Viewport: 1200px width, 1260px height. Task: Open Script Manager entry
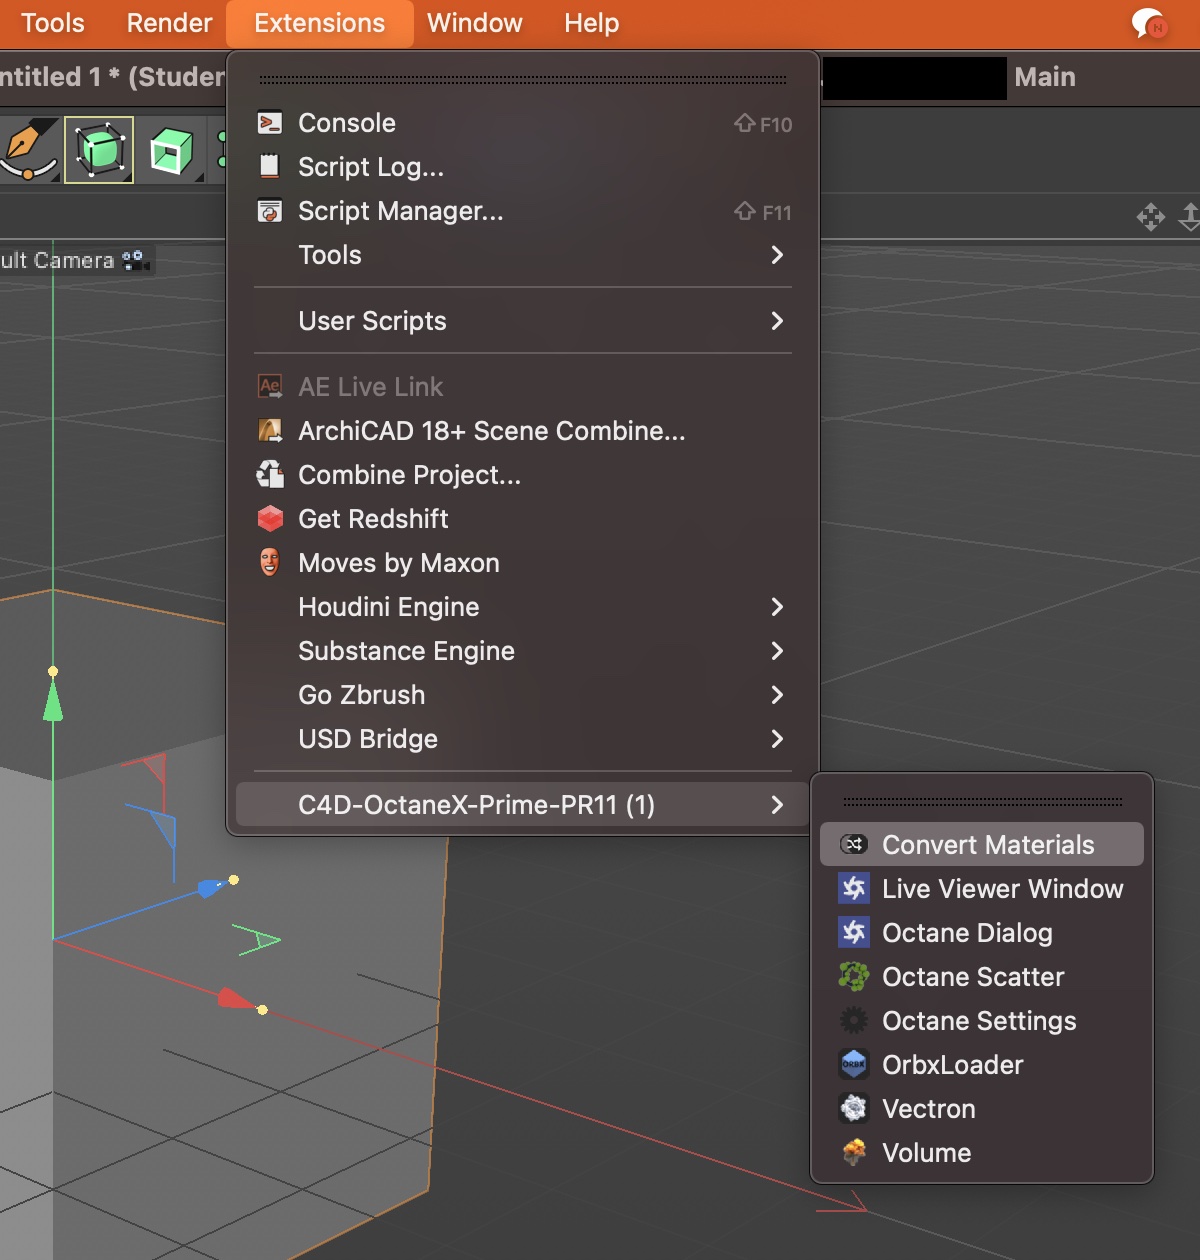[522, 211]
